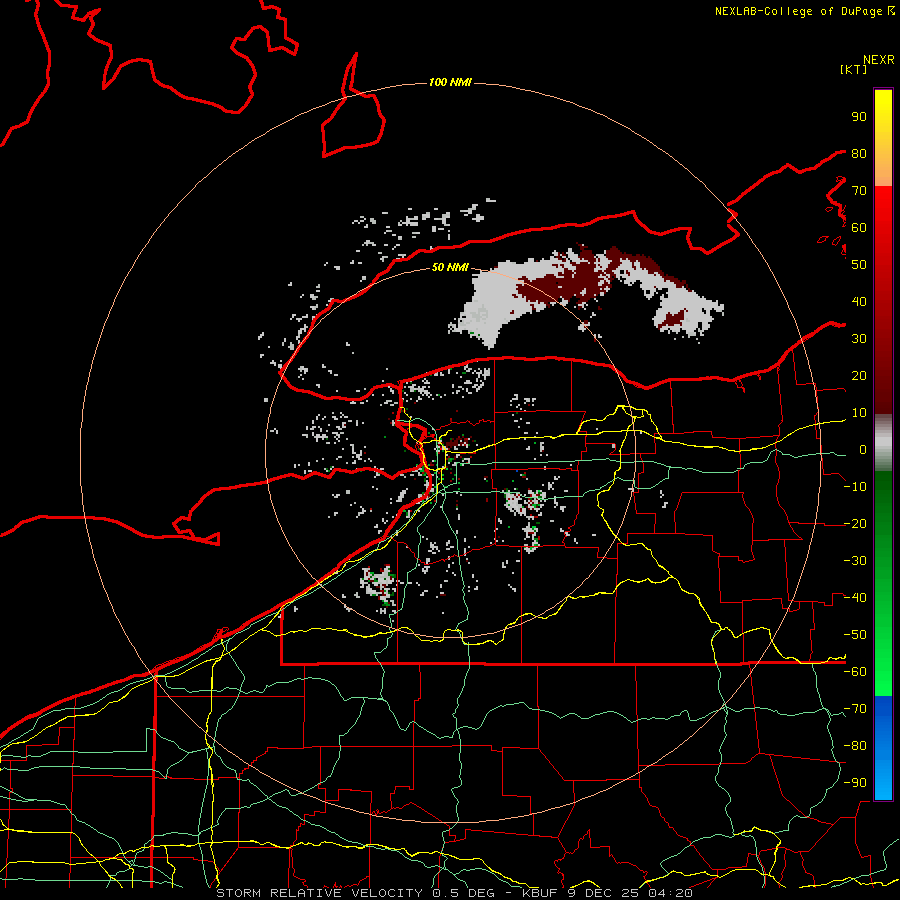The image size is (900, 900).
Task: Click the 0 value on the velocity scale
Action: pos(863,450)
